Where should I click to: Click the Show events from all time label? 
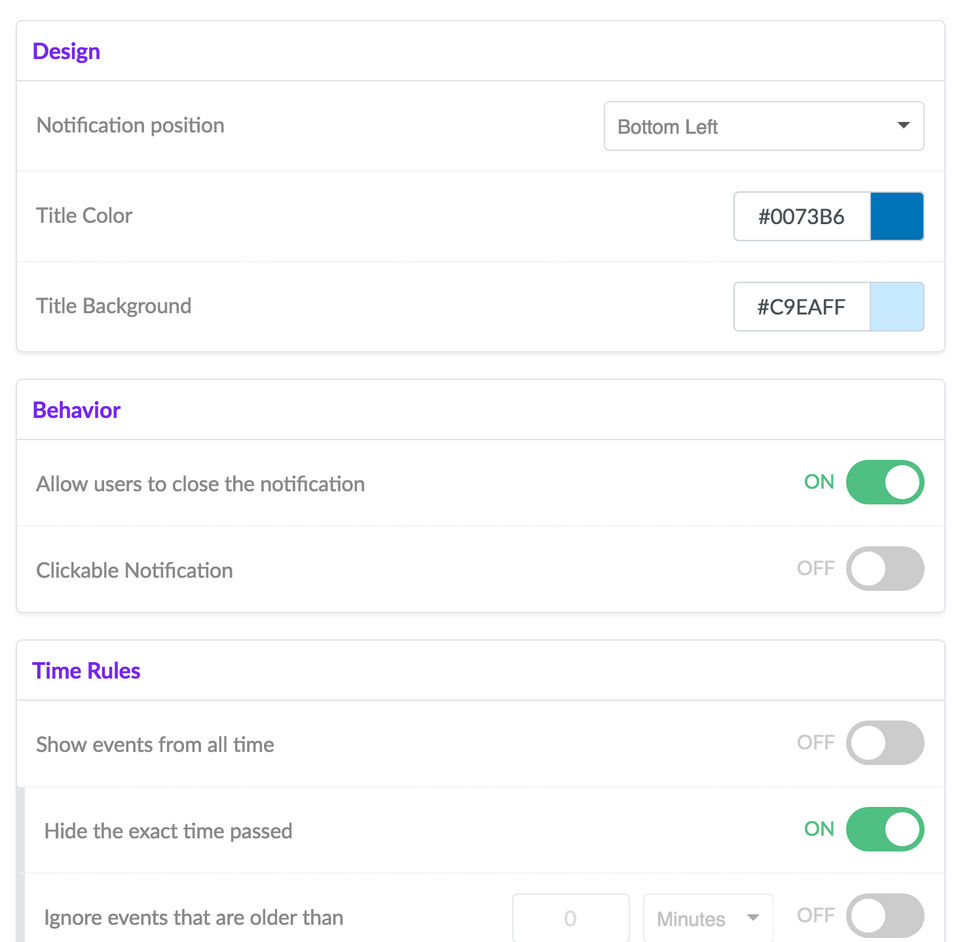[x=155, y=744]
